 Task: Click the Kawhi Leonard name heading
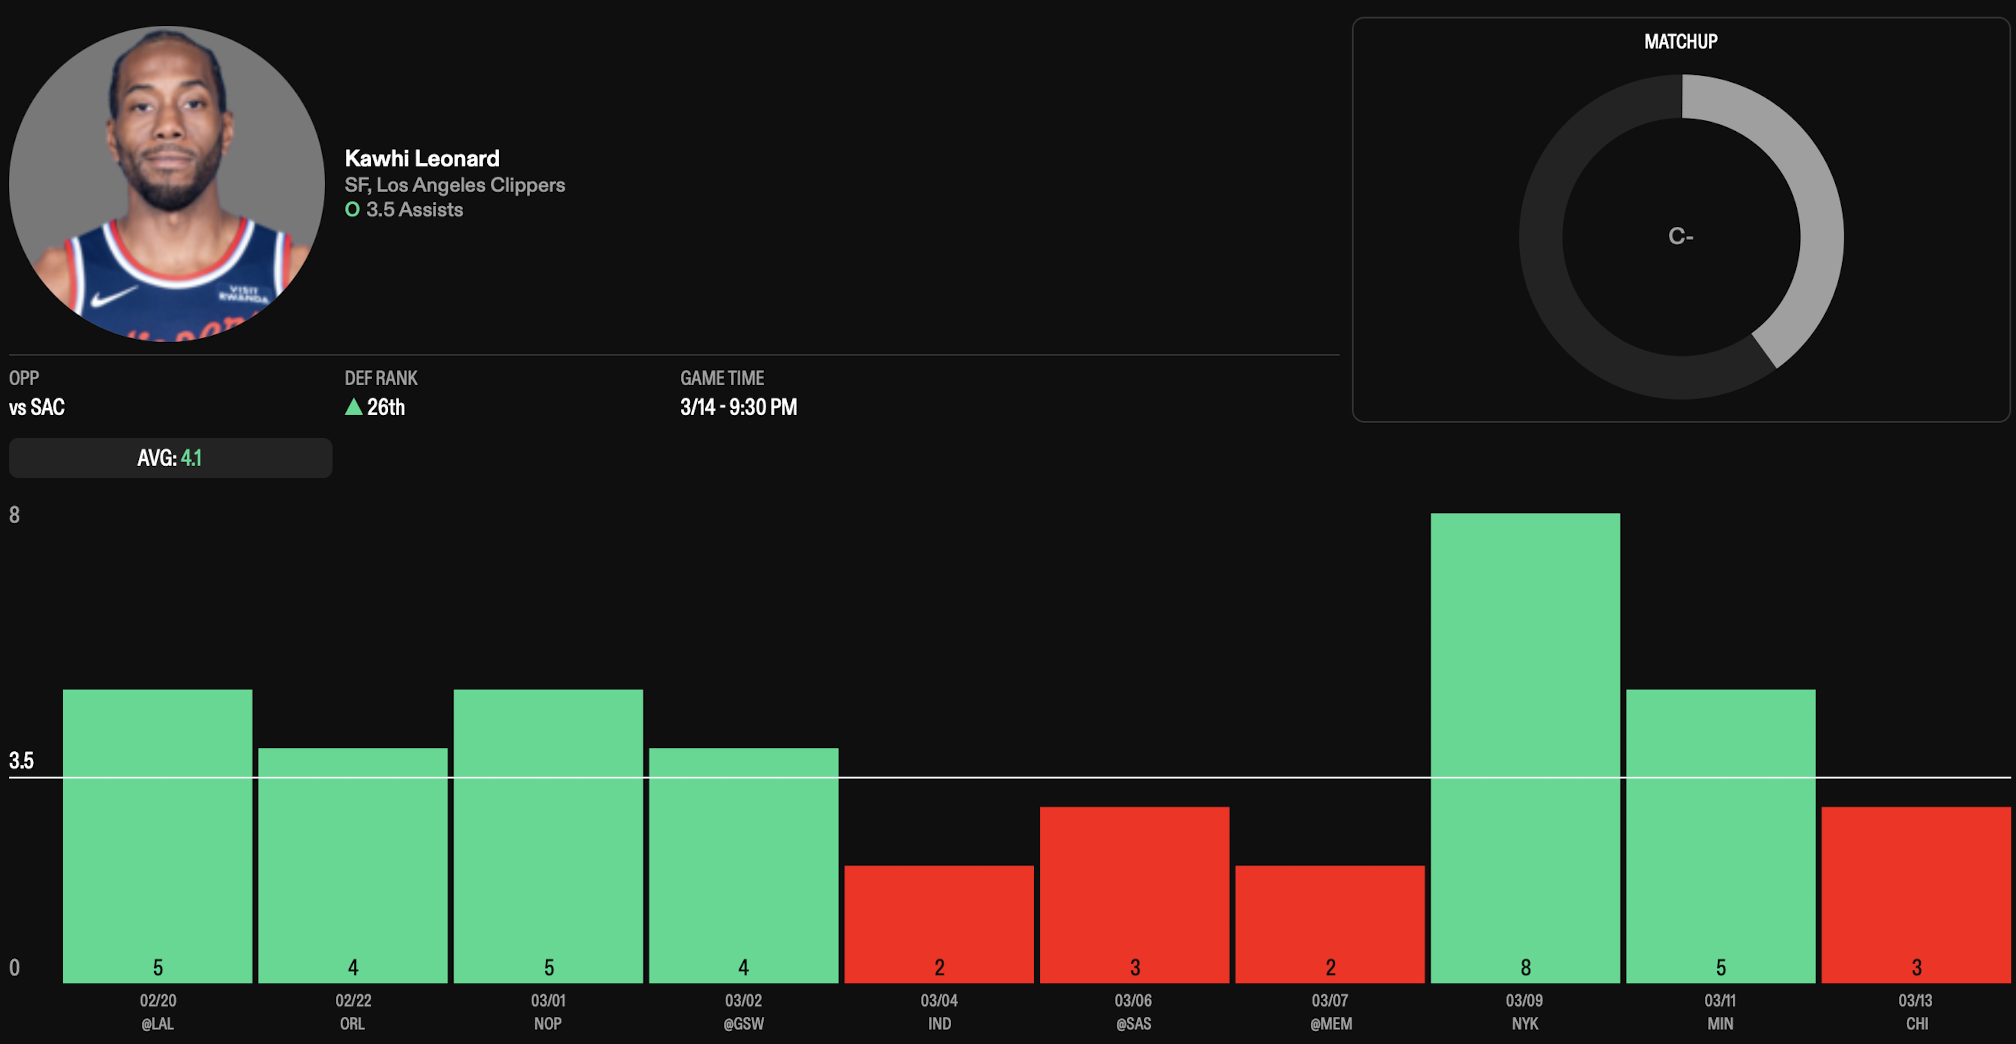421,158
